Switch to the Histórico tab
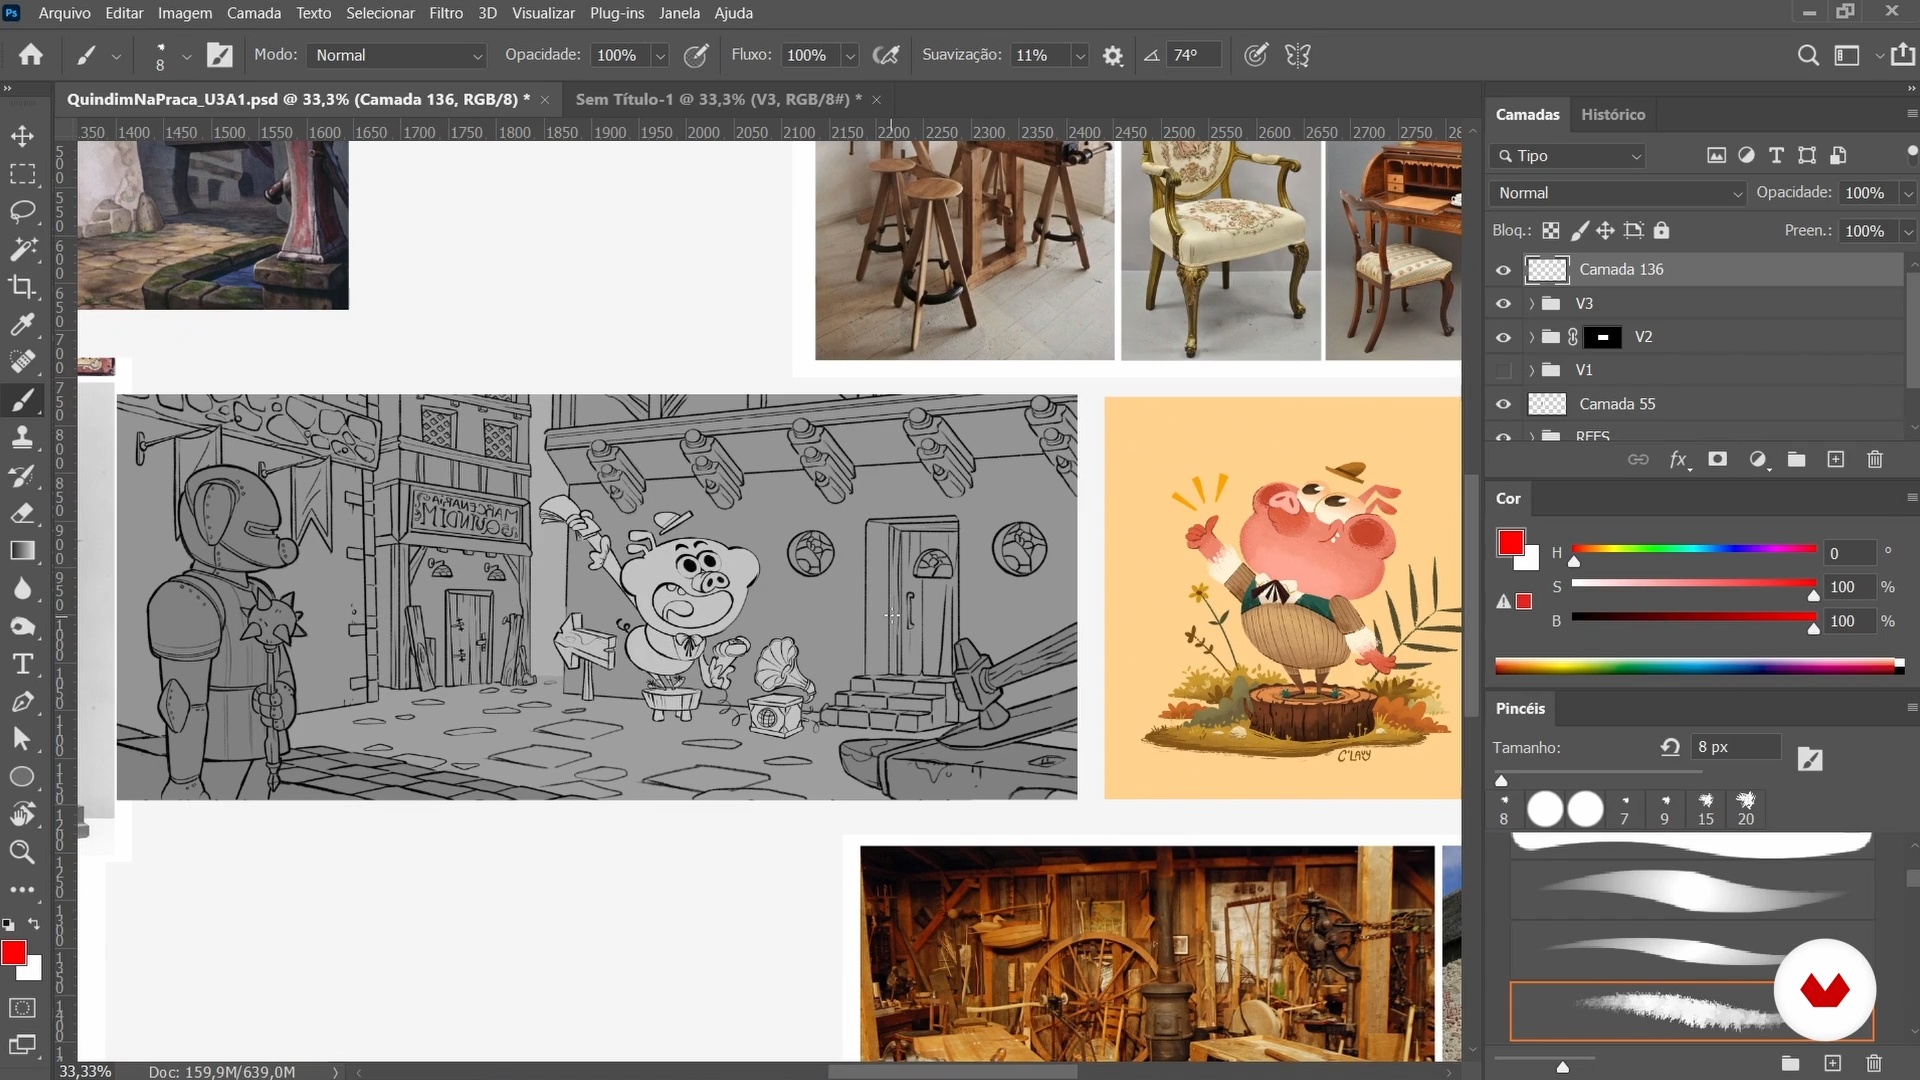The height and width of the screenshot is (1080, 1920). 1613,114
